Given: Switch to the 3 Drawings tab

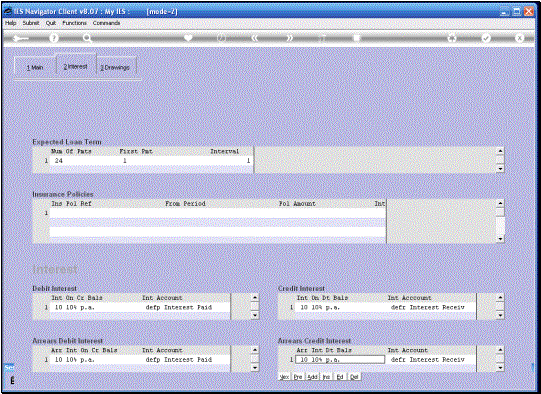Looking at the screenshot, I should coord(115,67).
